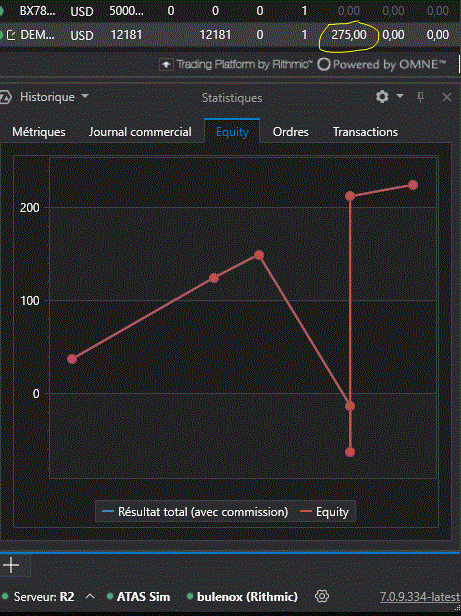Image resolution: width=461 pixels, height=616 pixels.
Task: Switch to the Métriques tab
Action: pyautogui.click(x=39, y=132)
